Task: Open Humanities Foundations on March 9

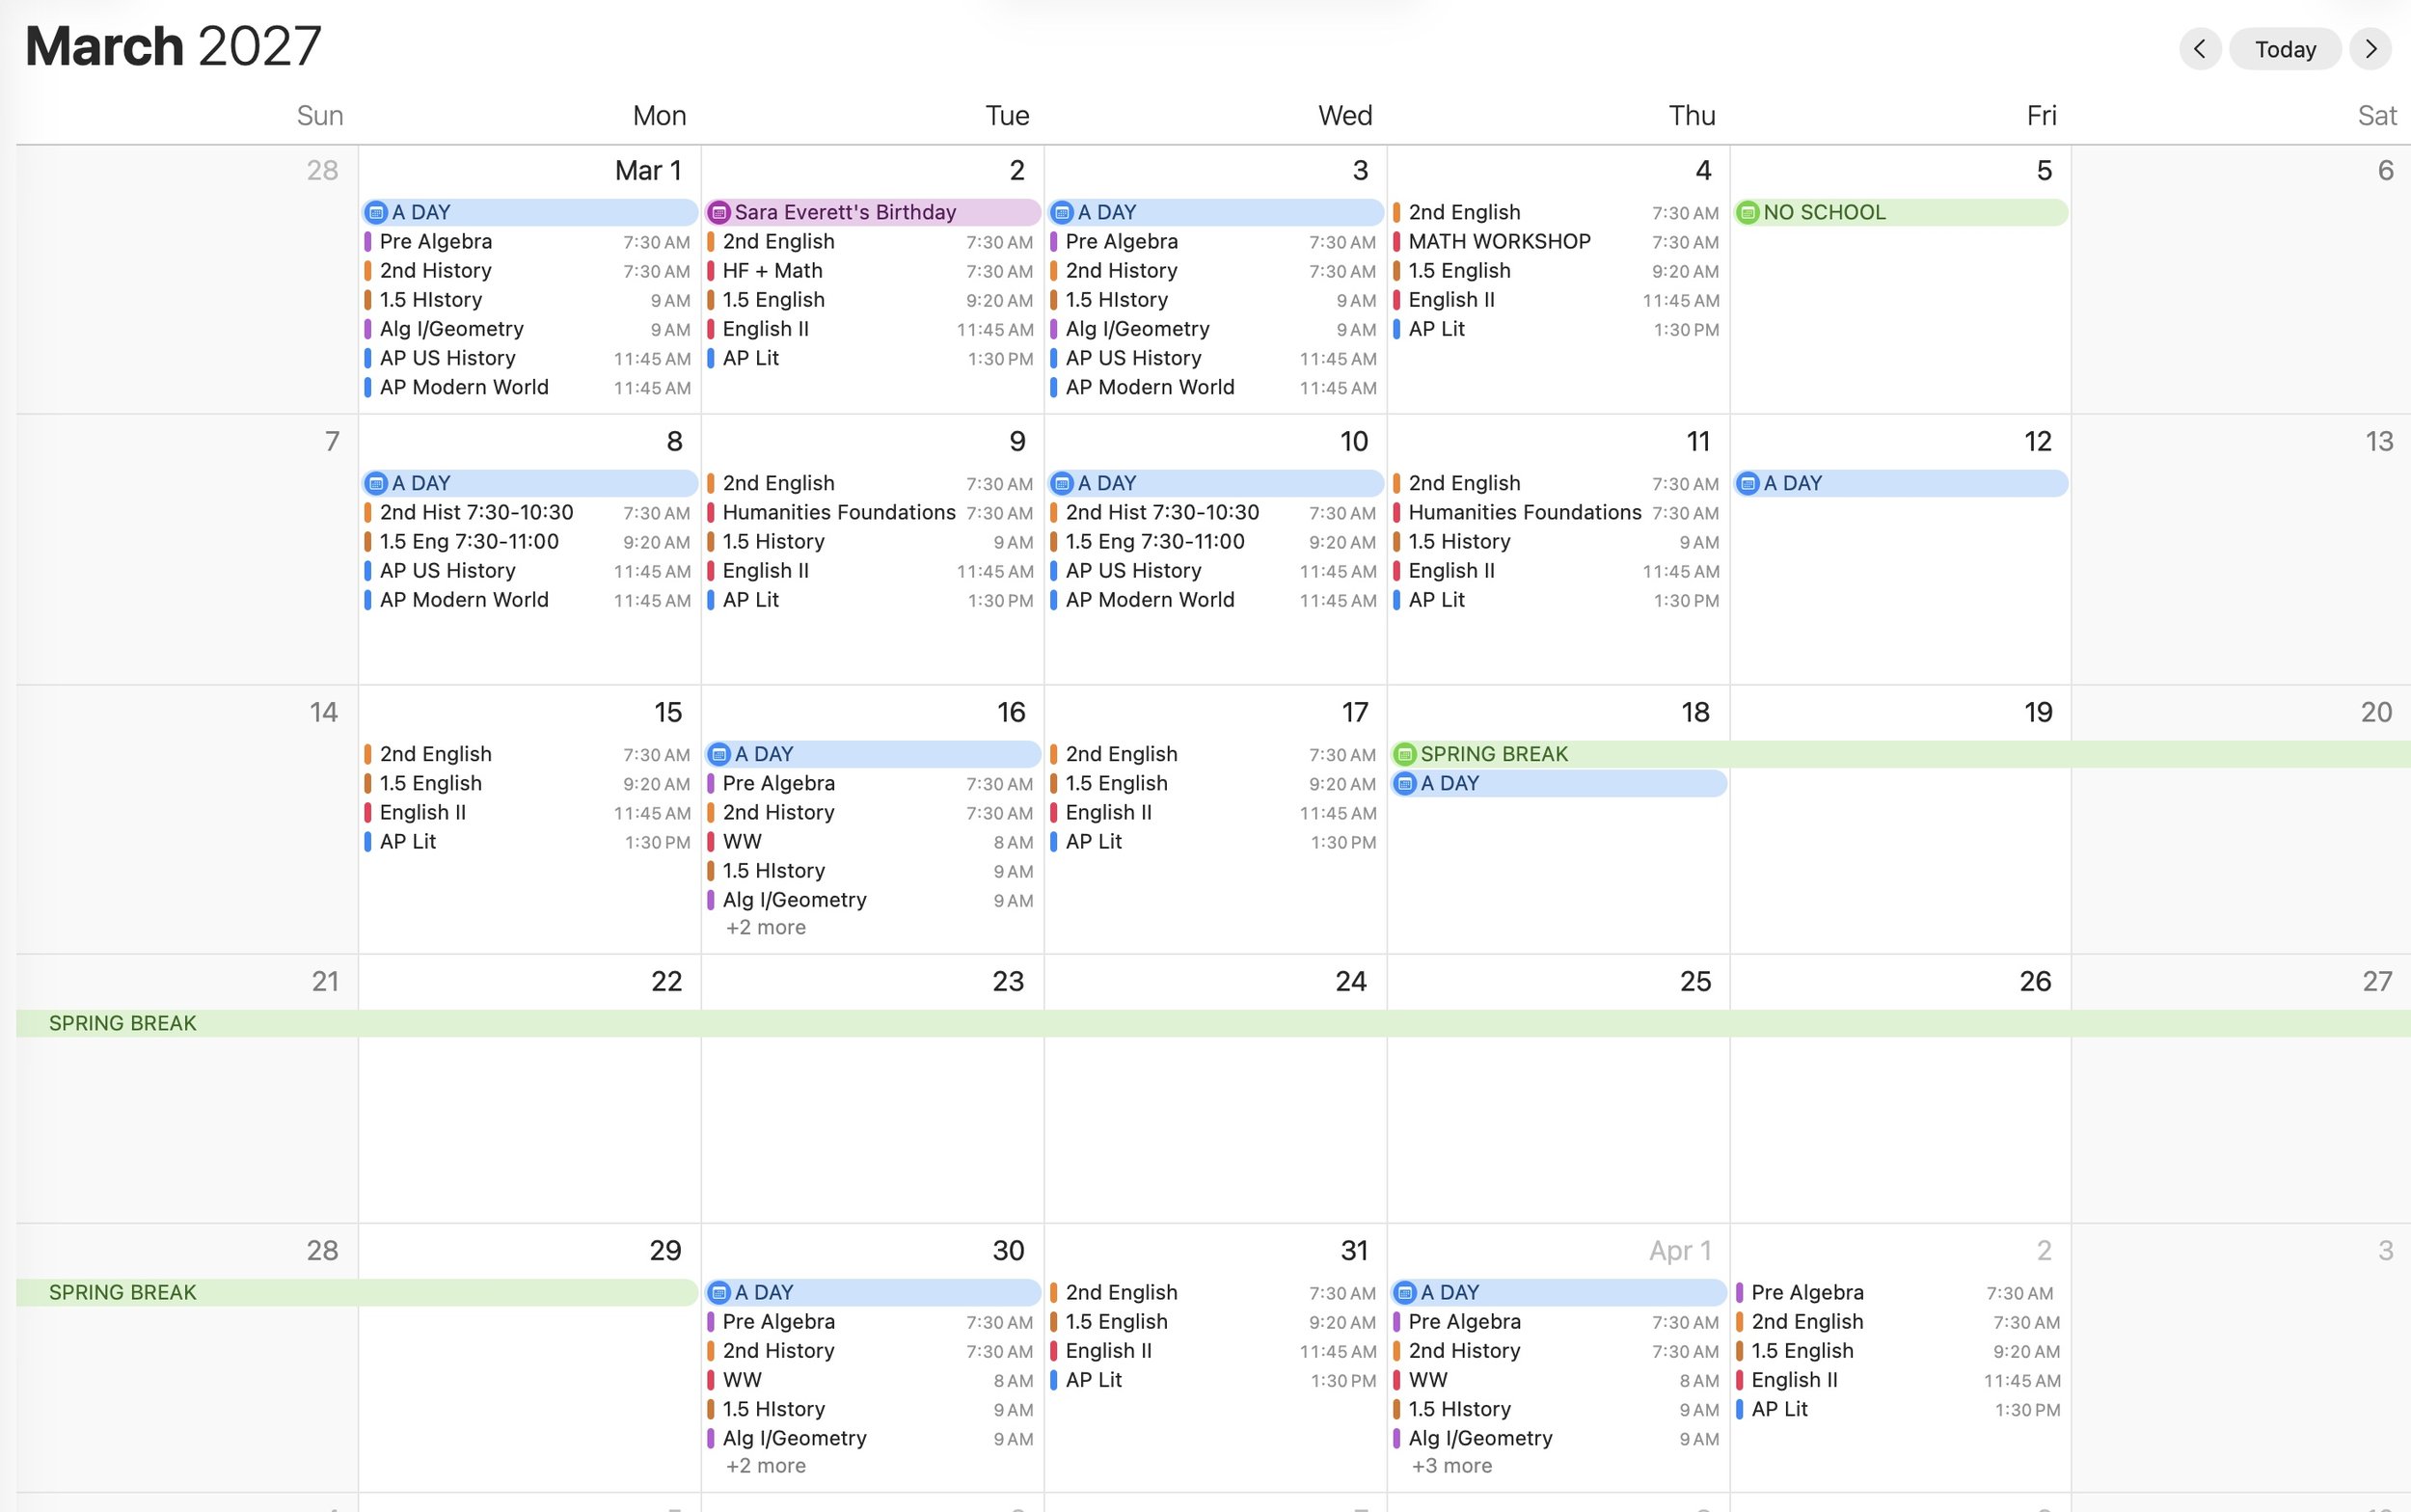Action: pos(871,512)
